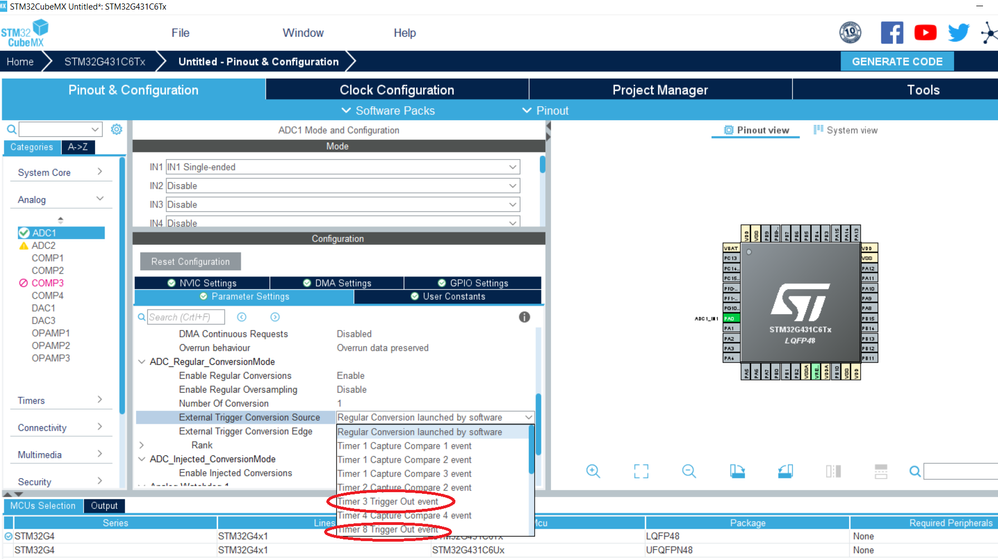Open Window menu
This screenshot has width=998, height=559.
point(303,33)
